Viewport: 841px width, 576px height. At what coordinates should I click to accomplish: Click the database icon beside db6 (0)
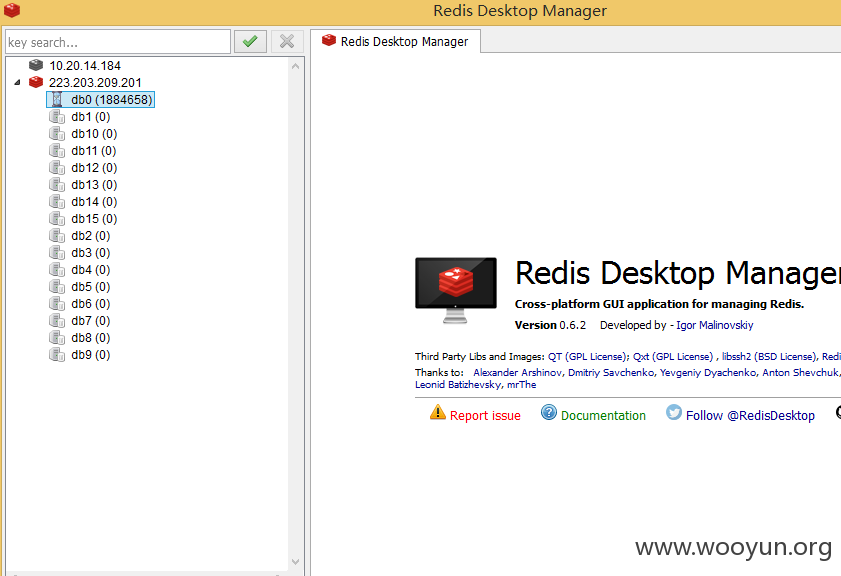57,304
